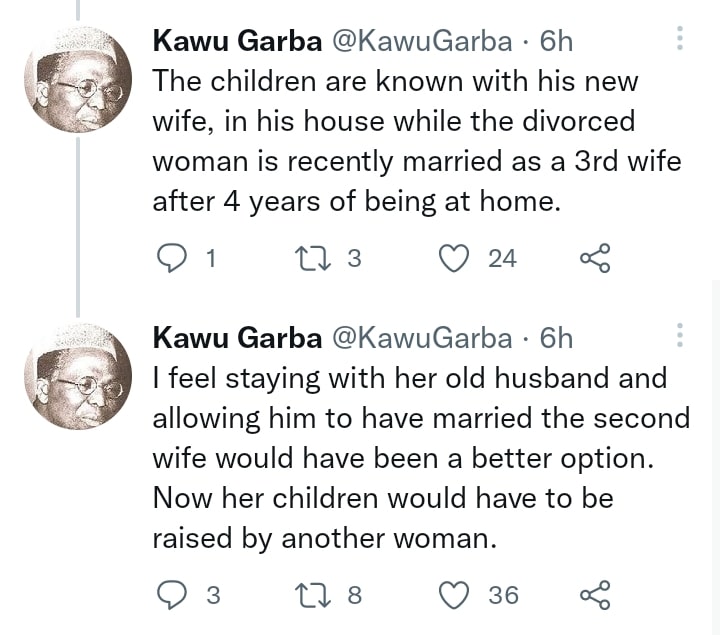Open the tweet text about the new wife
The height and width of the screenshot is (635, 720).
click(395, 141)
